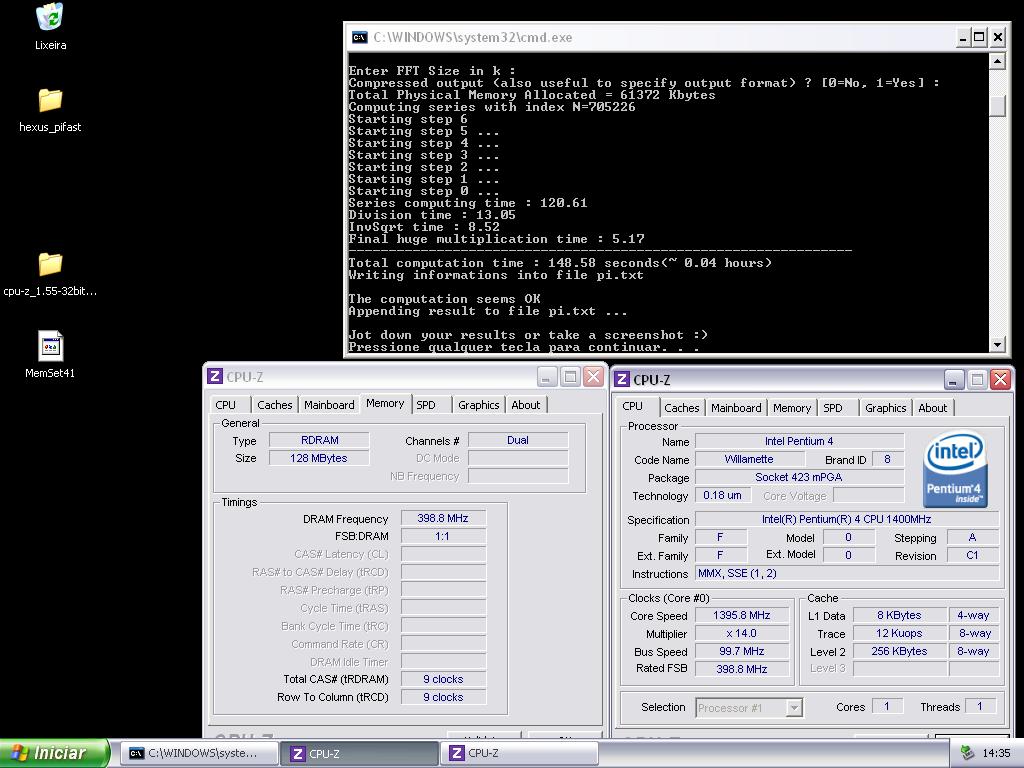Open Graphics tab in left CPU-Z window
This screenshot has width=1024, height=768.
click(x=479, y=405)
